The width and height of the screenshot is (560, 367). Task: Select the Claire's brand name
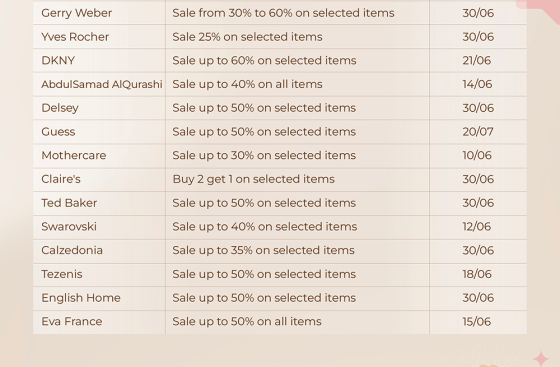click(61, 179)
